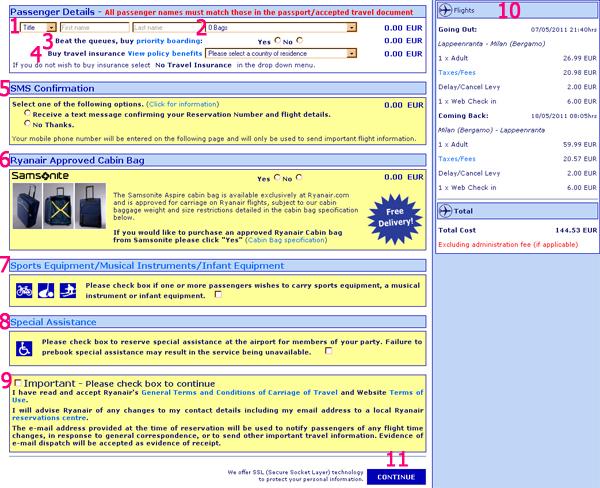Click the SMS Confirmation section header
Screen dimensions: 600x488
point(217,88)
